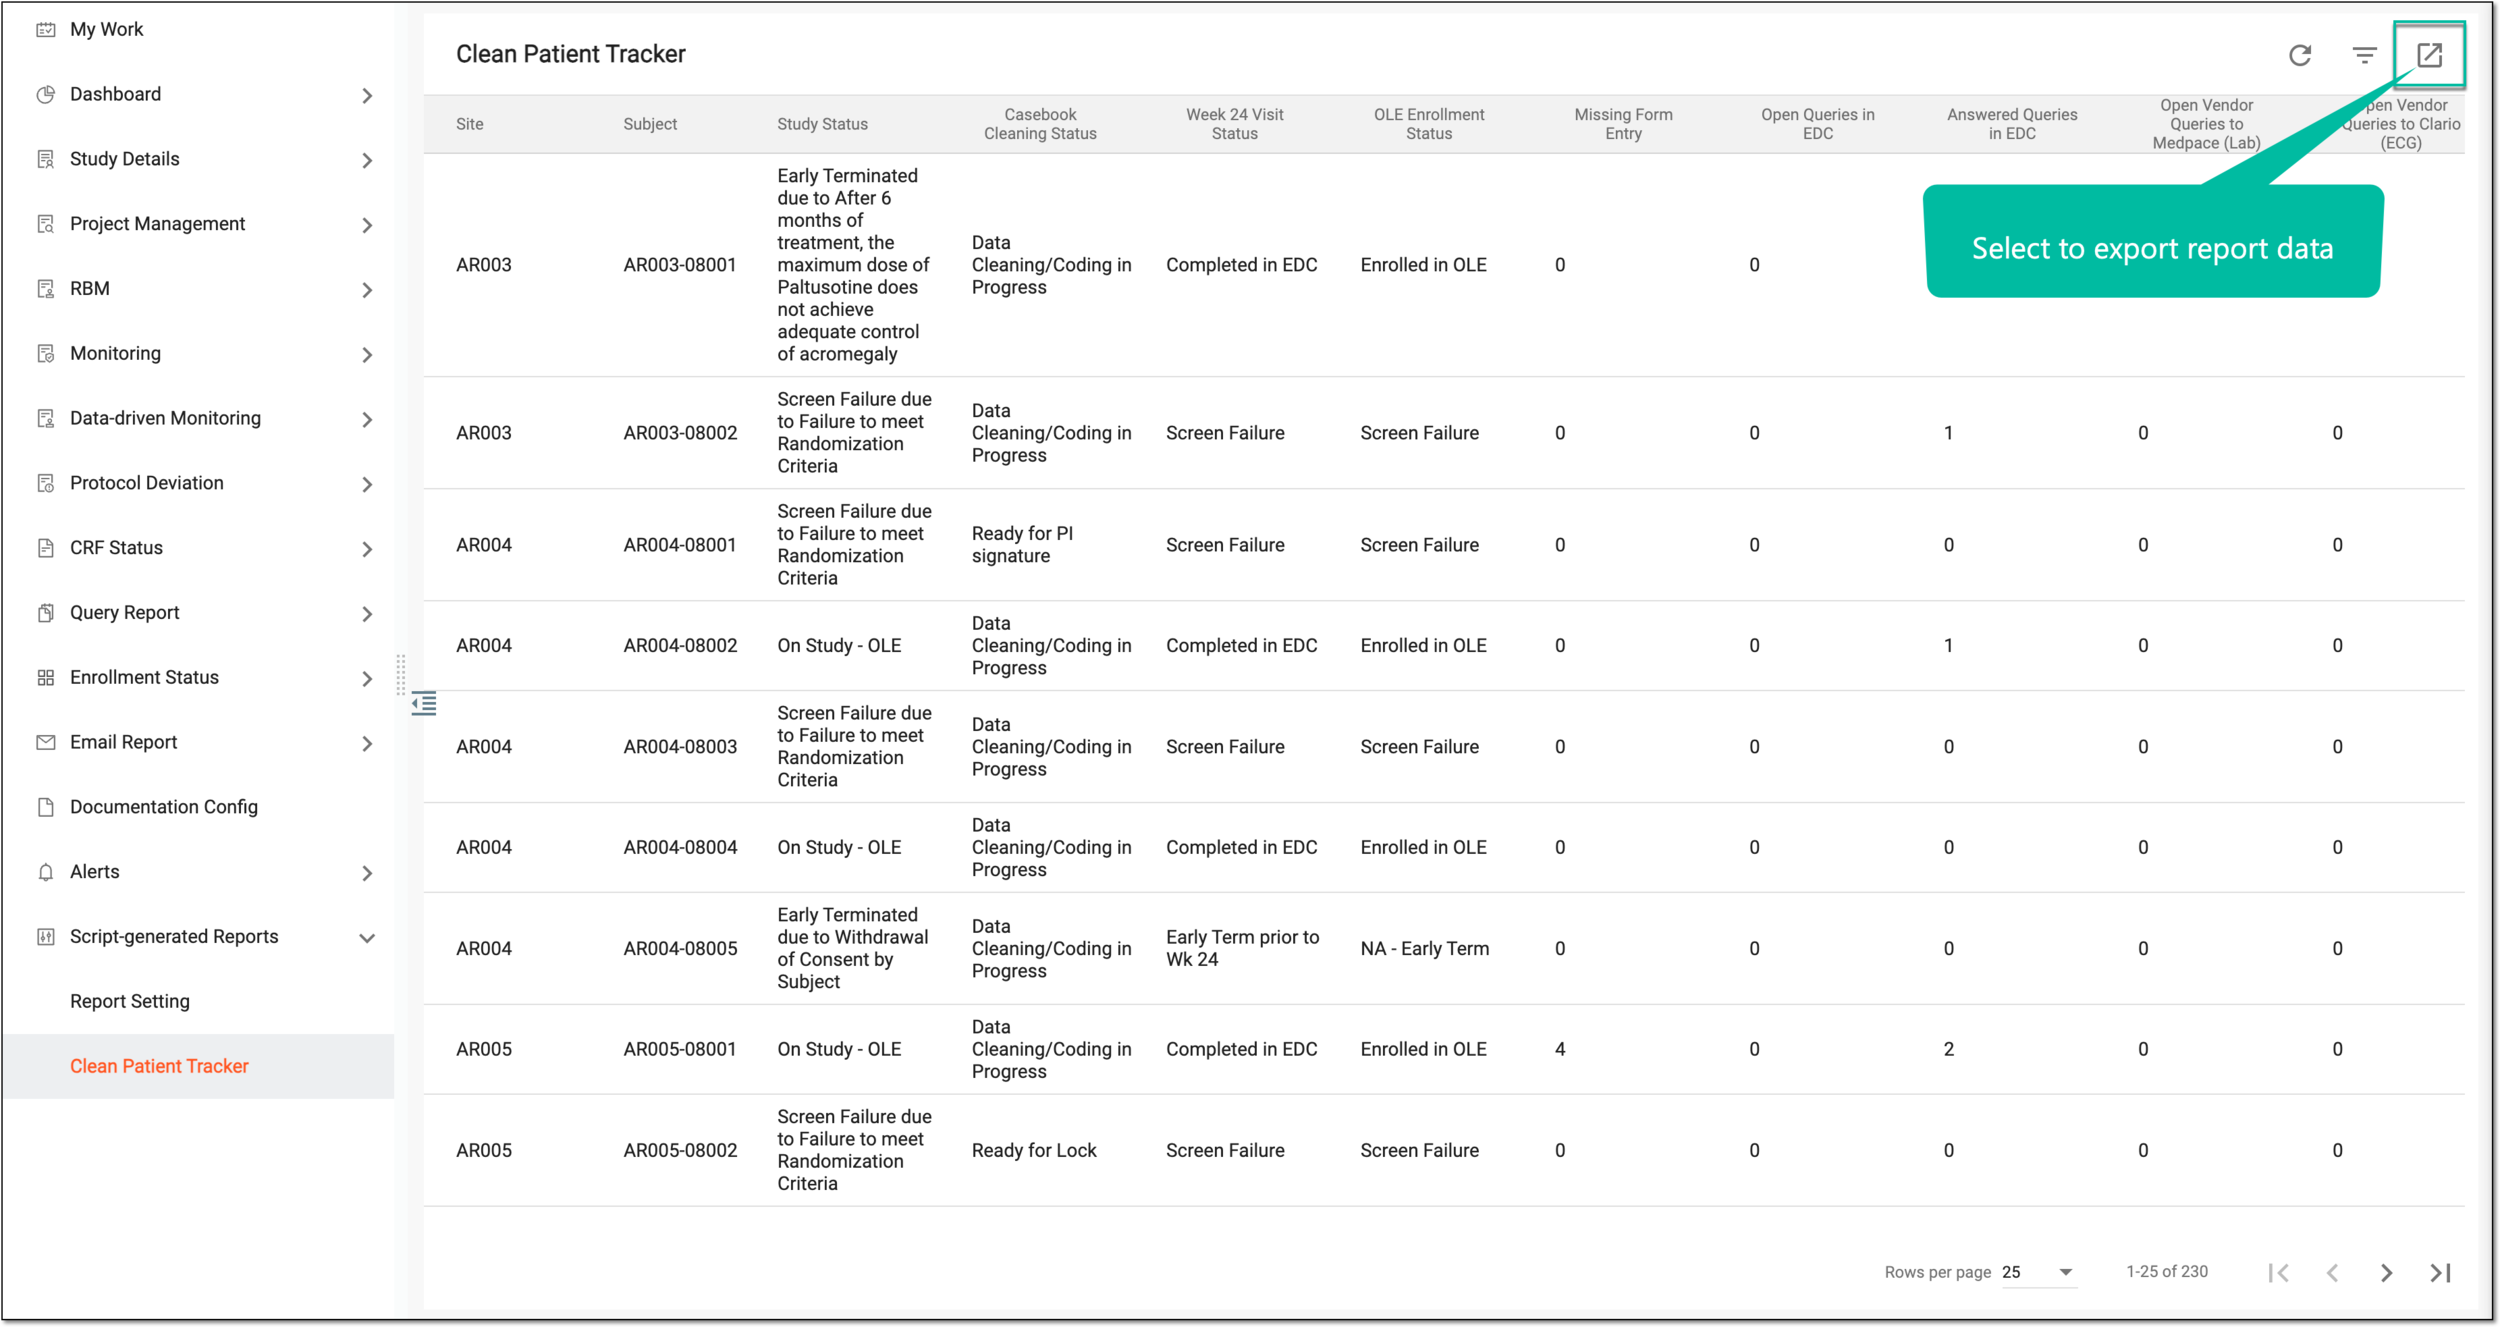Expand the Query Report submenu
Image resolution: width=2500 pixels, height=1327 pixels.
[367, 614]
